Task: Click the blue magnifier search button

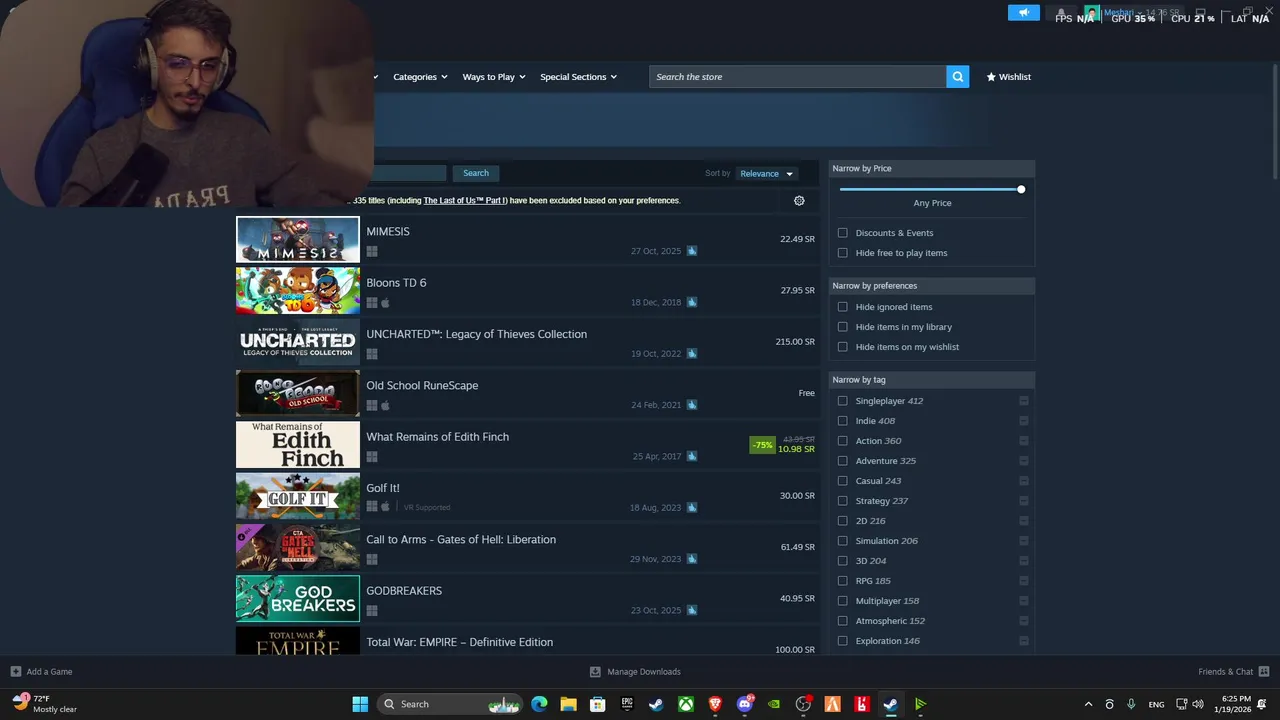Action: [x=957, y=77]
